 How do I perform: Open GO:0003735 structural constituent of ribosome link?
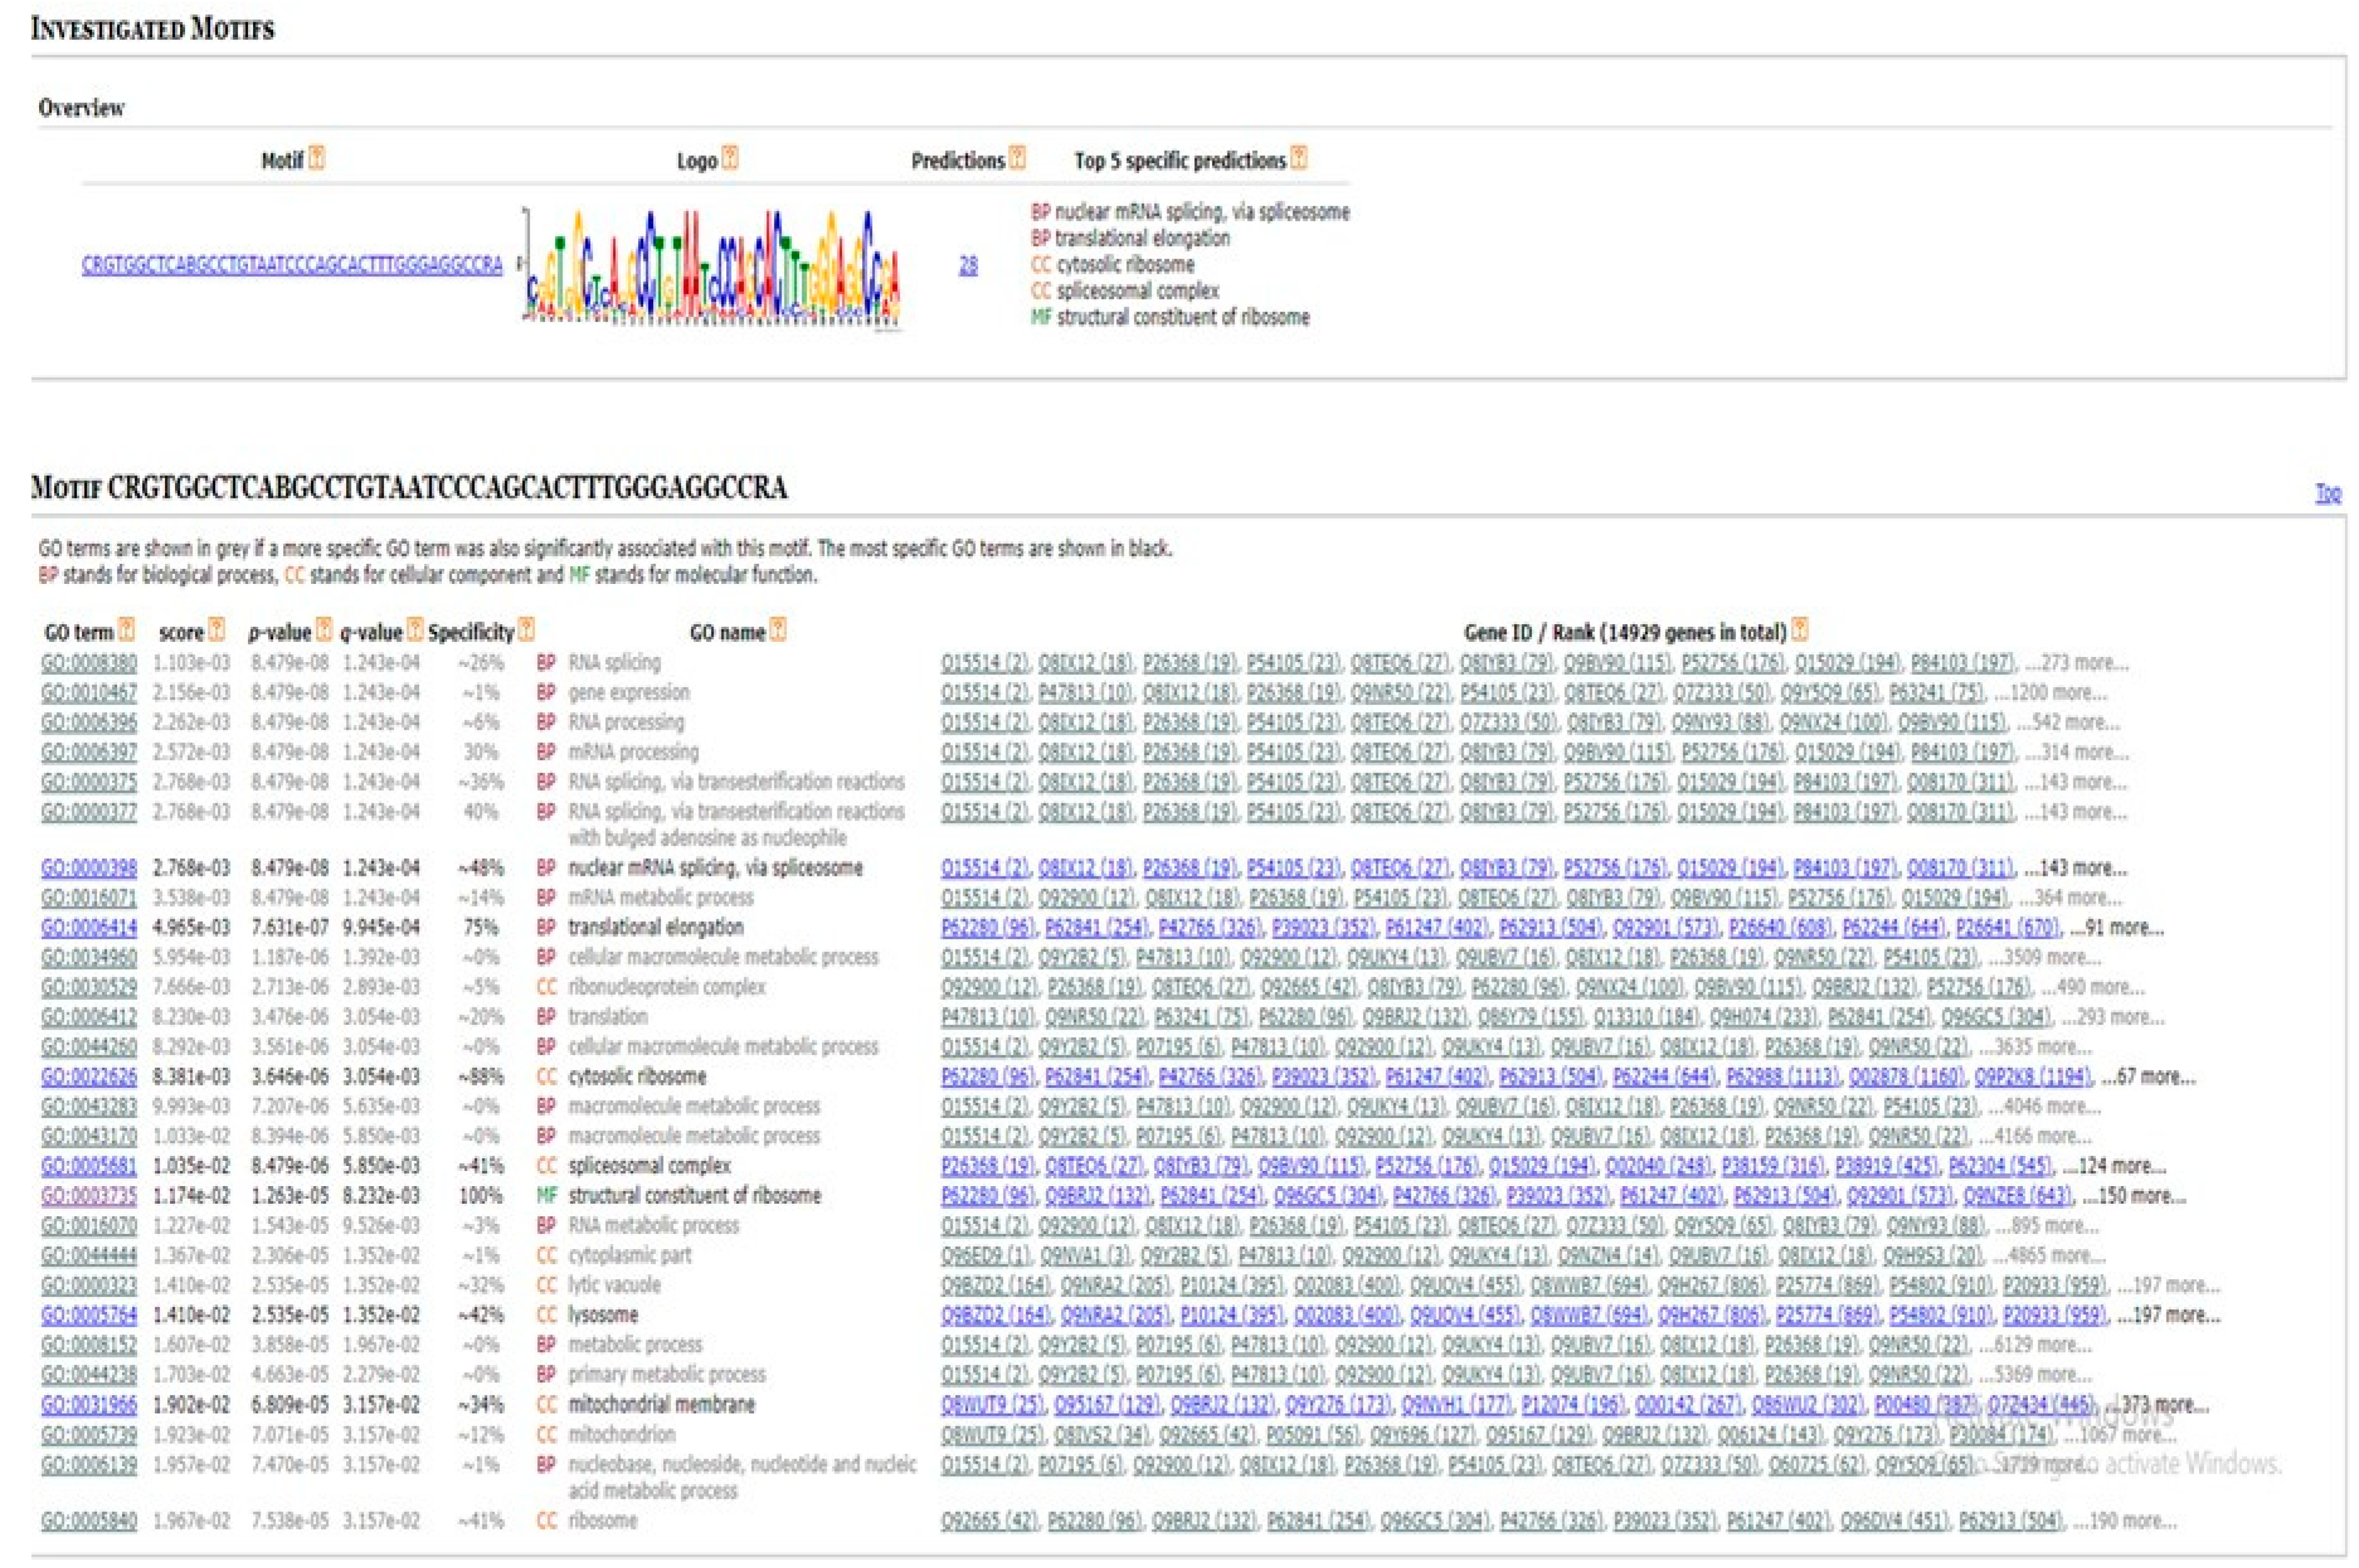pyautogui.click(x=89, y=1196)
